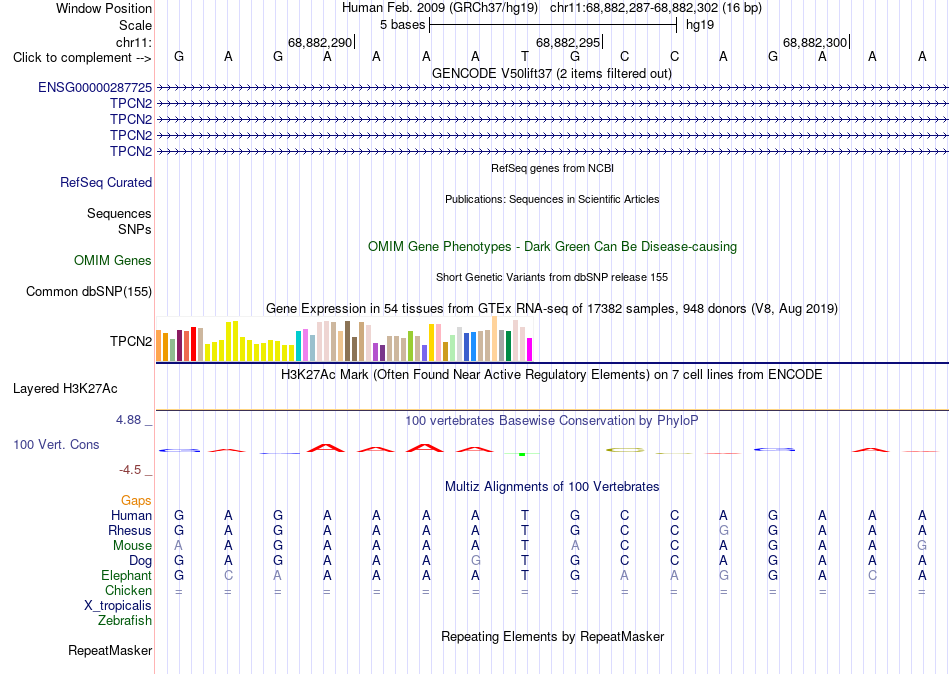Viewport: 950px width, 674px height.
Task: Click the Layered H3K27Ac track label
Action: point(65,389)
